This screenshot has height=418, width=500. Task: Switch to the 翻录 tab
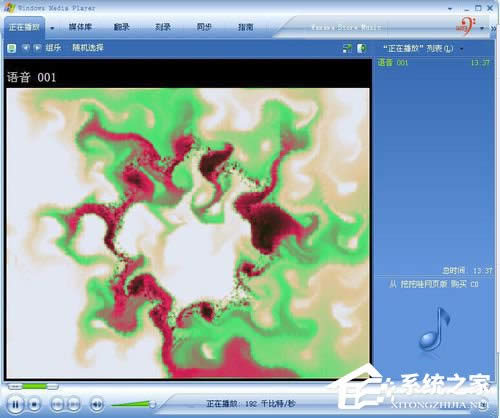[121, 27]
